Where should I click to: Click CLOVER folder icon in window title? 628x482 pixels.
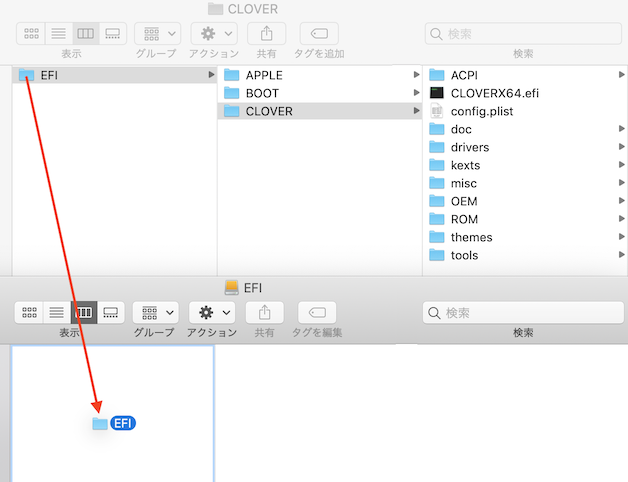[x=215, y=9]
